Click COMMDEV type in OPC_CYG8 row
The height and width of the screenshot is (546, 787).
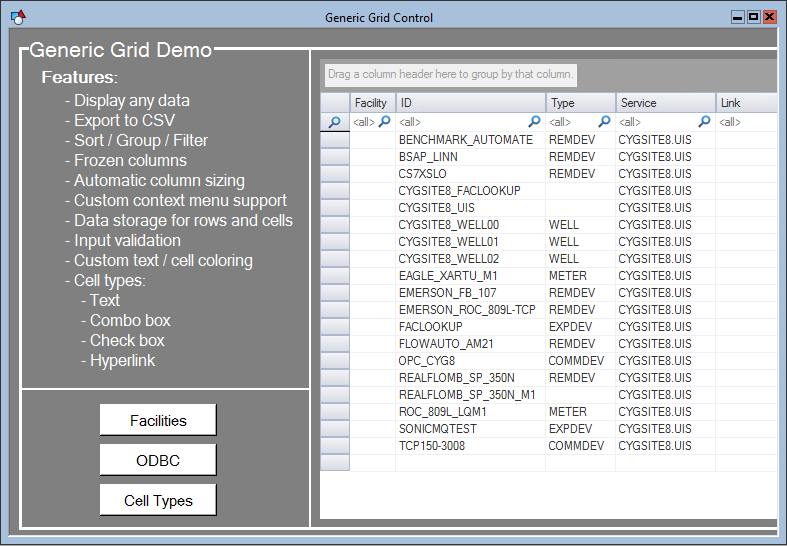(581, 361)
